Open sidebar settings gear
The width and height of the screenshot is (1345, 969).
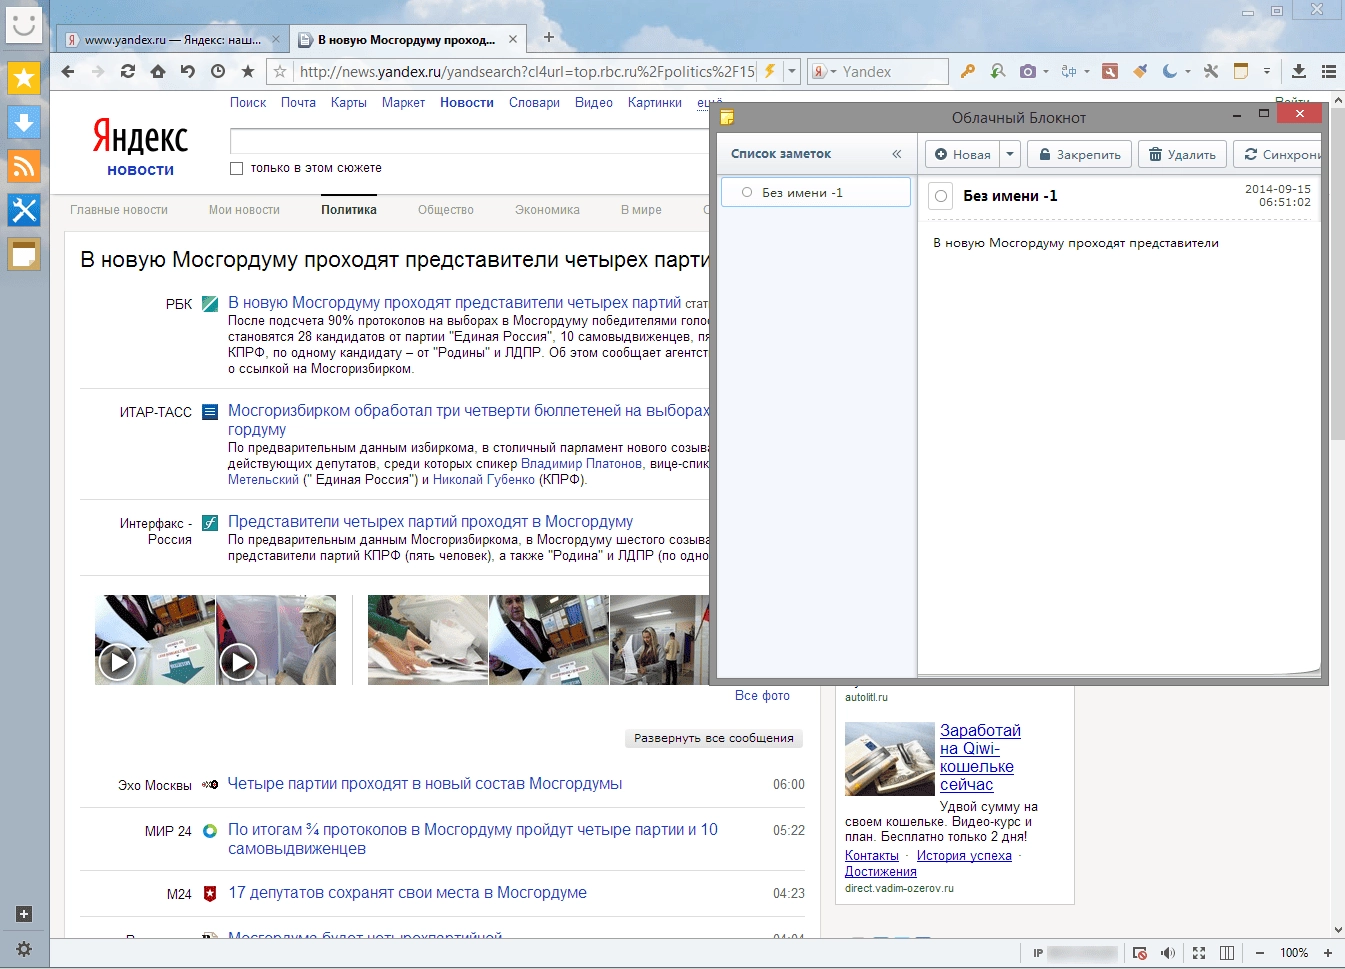[24, 949]
